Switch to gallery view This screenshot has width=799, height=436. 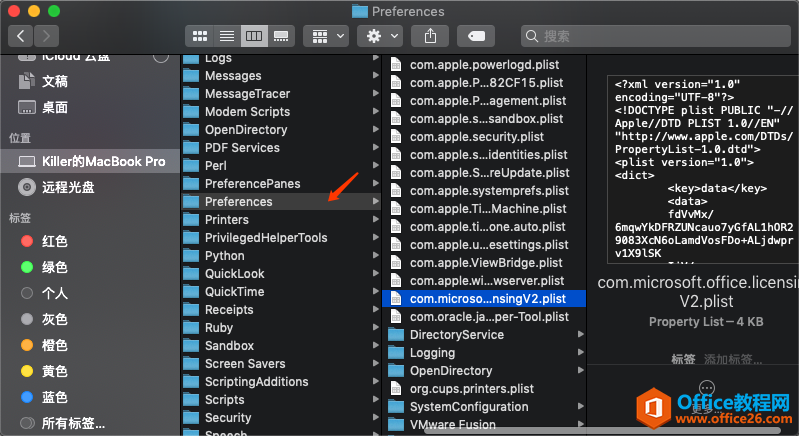281,36
